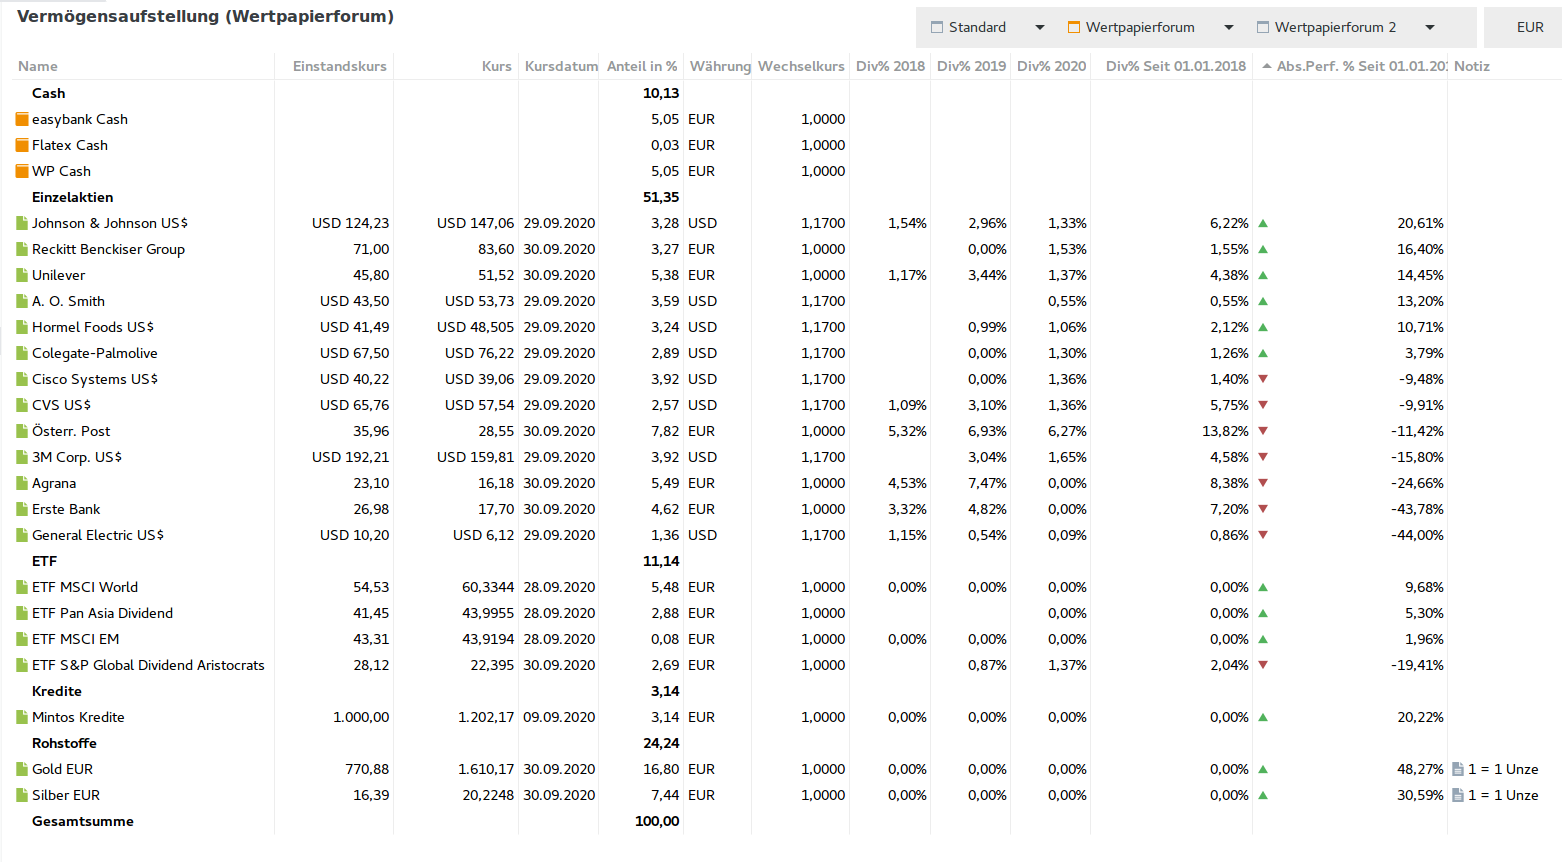Sort by the Einstandskurs column header
The image size is (1562, 862).
[340, 66]
